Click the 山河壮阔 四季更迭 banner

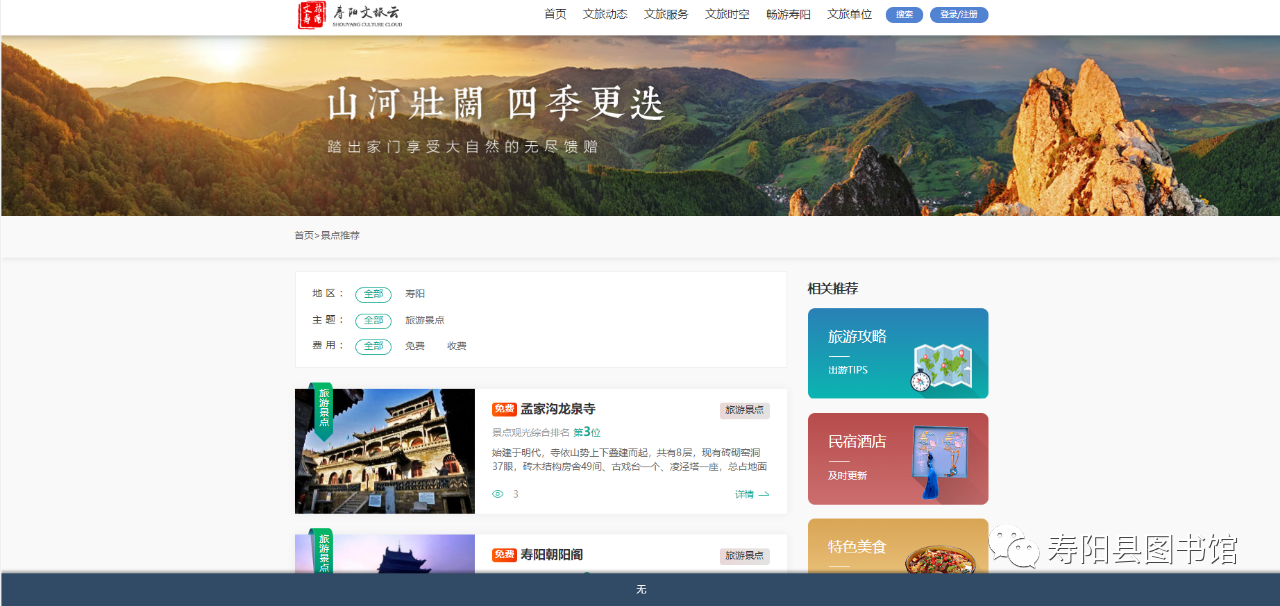click(640, 126)
